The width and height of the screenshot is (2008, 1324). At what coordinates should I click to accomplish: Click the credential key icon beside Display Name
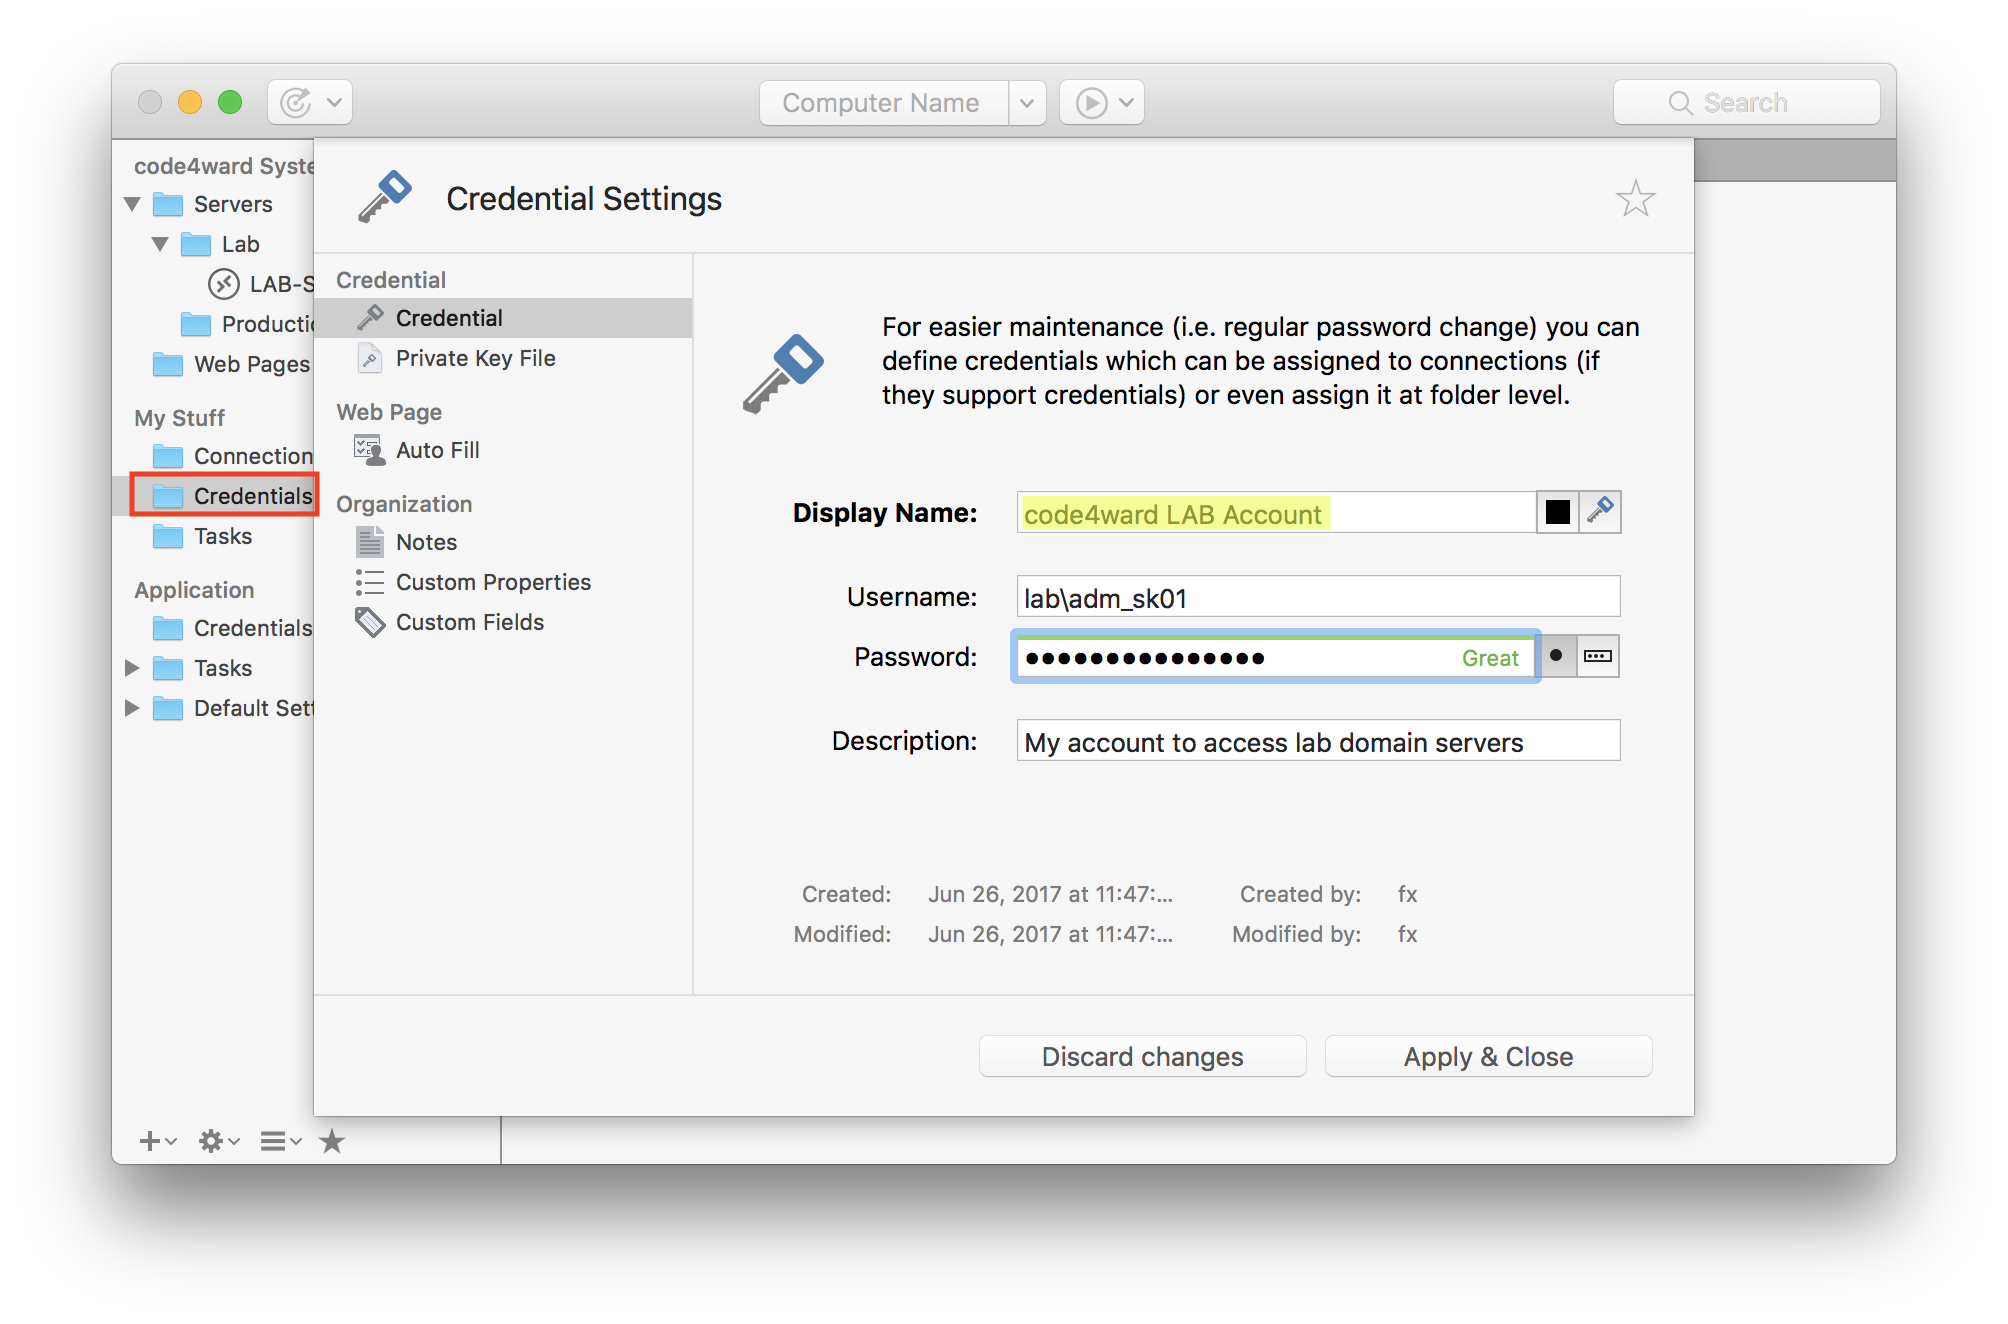1600,512
